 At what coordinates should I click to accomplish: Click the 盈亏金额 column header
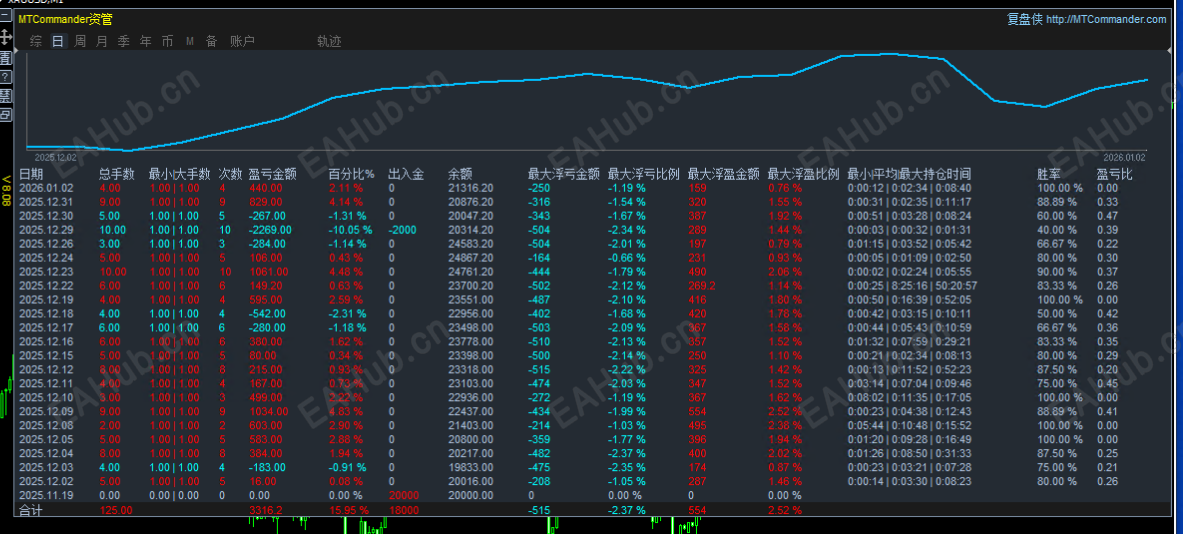click(x=272, y=174)
